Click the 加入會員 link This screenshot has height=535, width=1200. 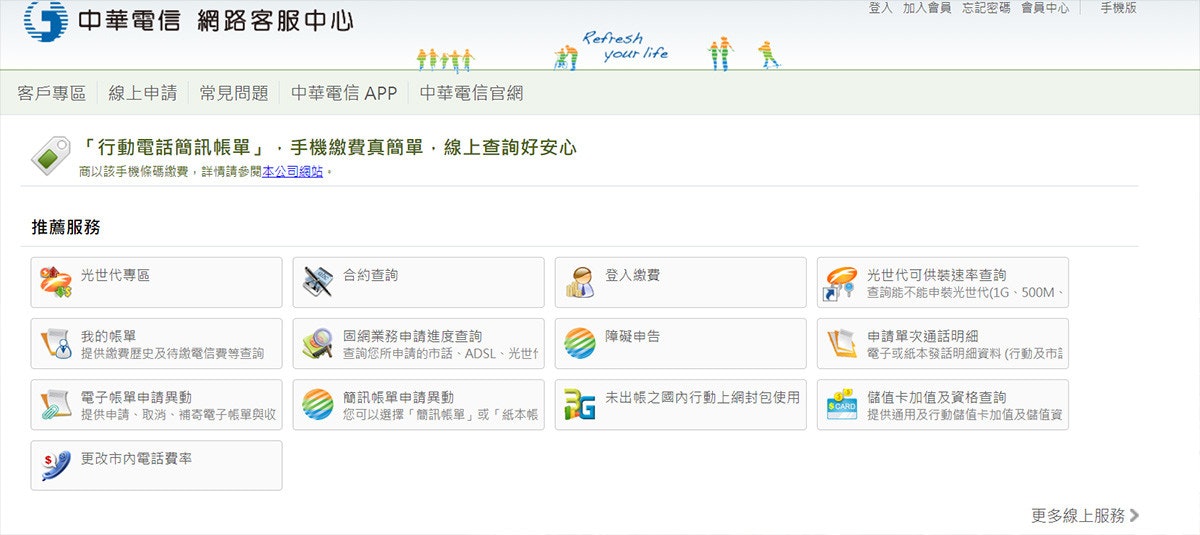tap(926, 8)
